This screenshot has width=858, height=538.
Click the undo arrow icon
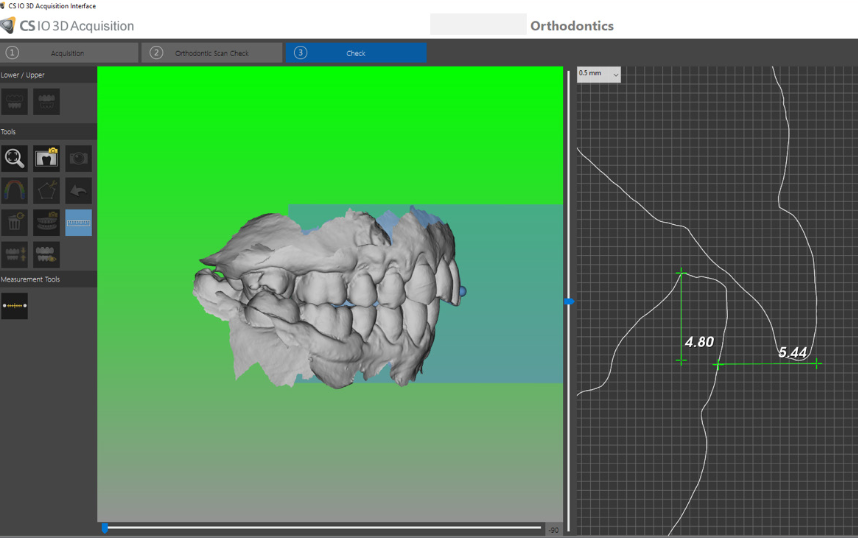pos(78,190)
